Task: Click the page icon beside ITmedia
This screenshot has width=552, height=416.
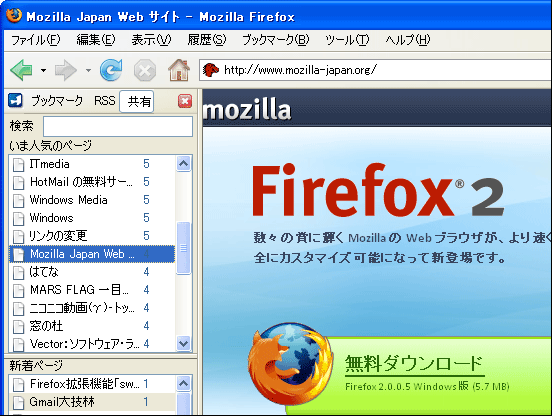Action: click(x=18, y=164)
